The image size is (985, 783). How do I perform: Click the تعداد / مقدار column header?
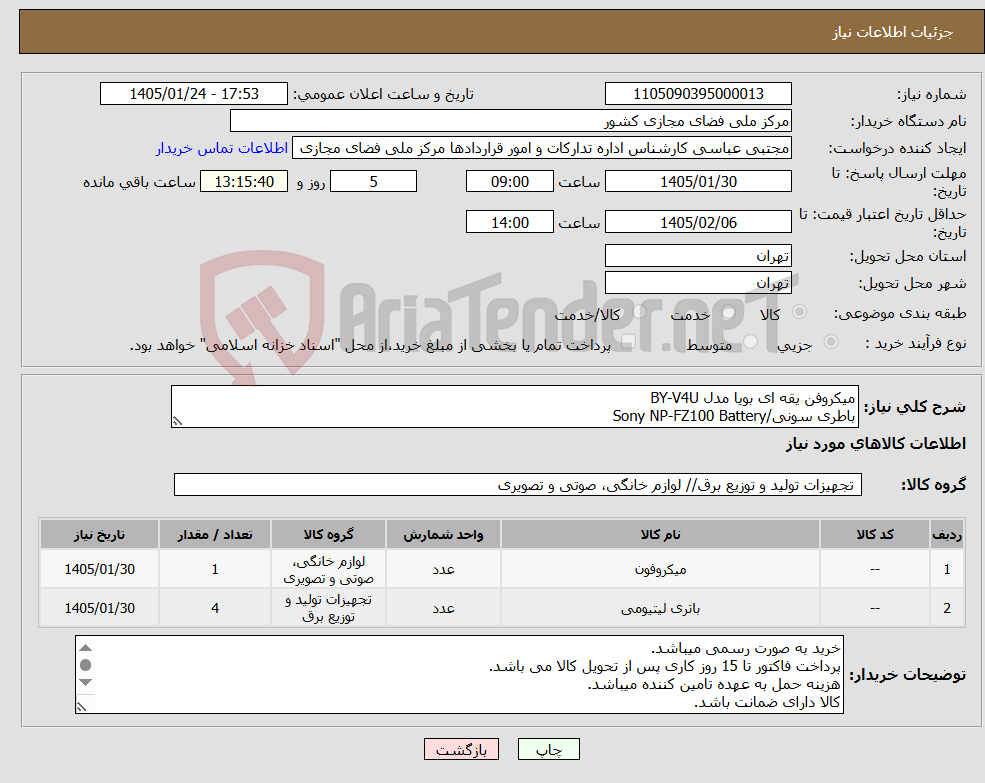point(215,535)
